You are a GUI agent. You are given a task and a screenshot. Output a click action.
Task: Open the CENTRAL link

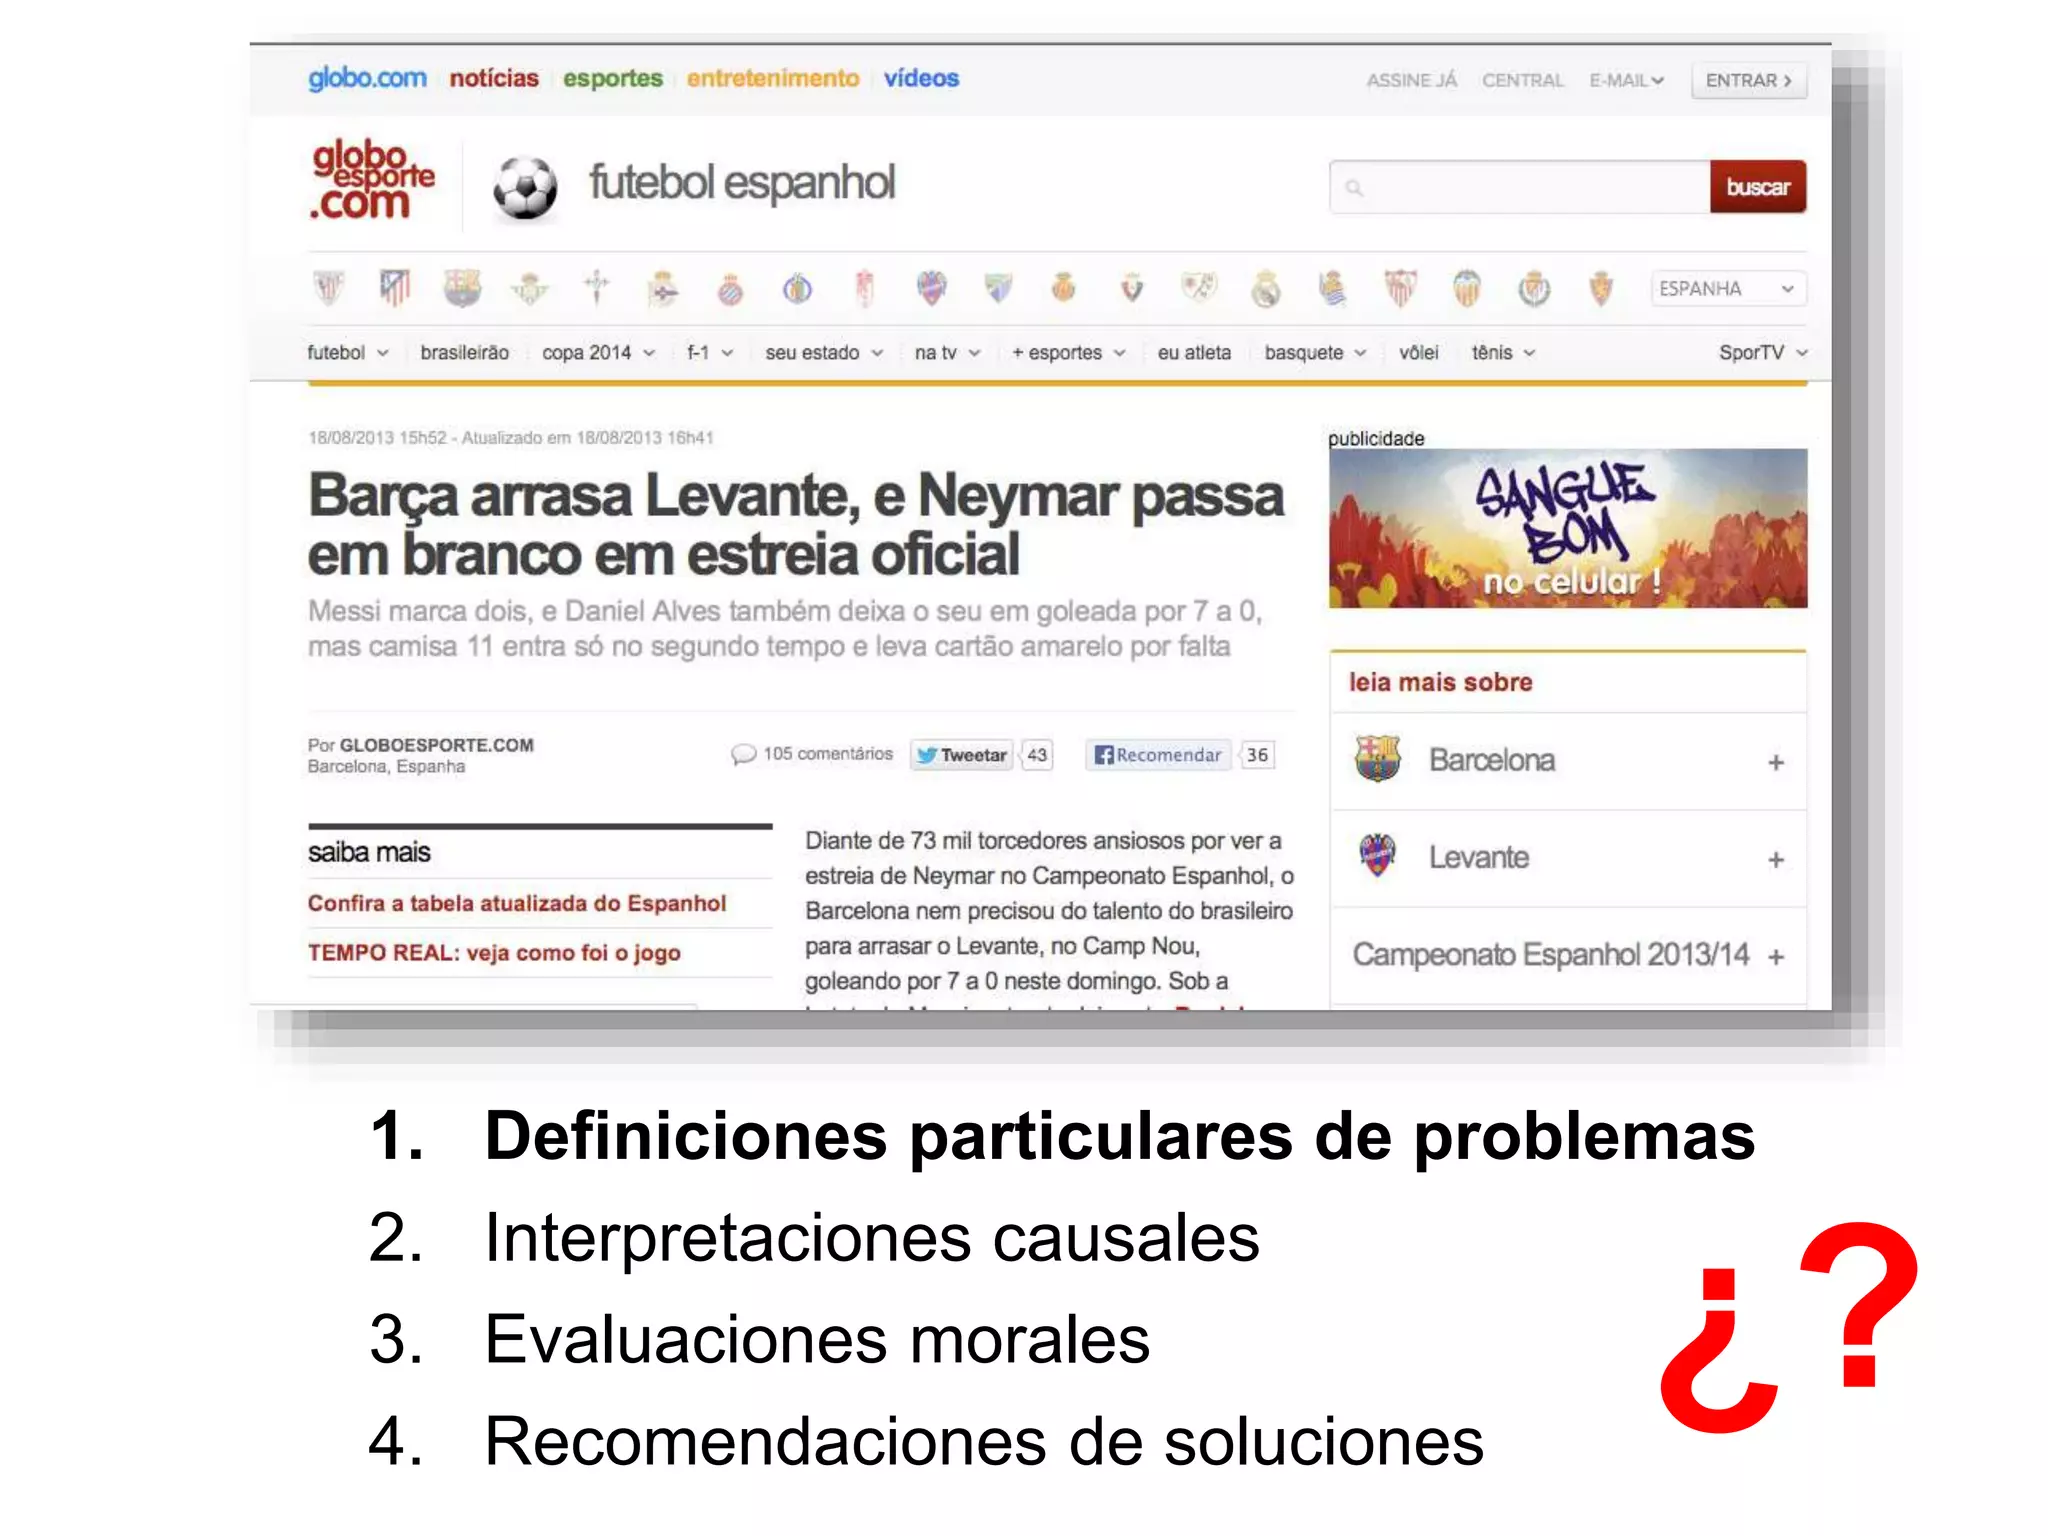[x=1522, y=80]
